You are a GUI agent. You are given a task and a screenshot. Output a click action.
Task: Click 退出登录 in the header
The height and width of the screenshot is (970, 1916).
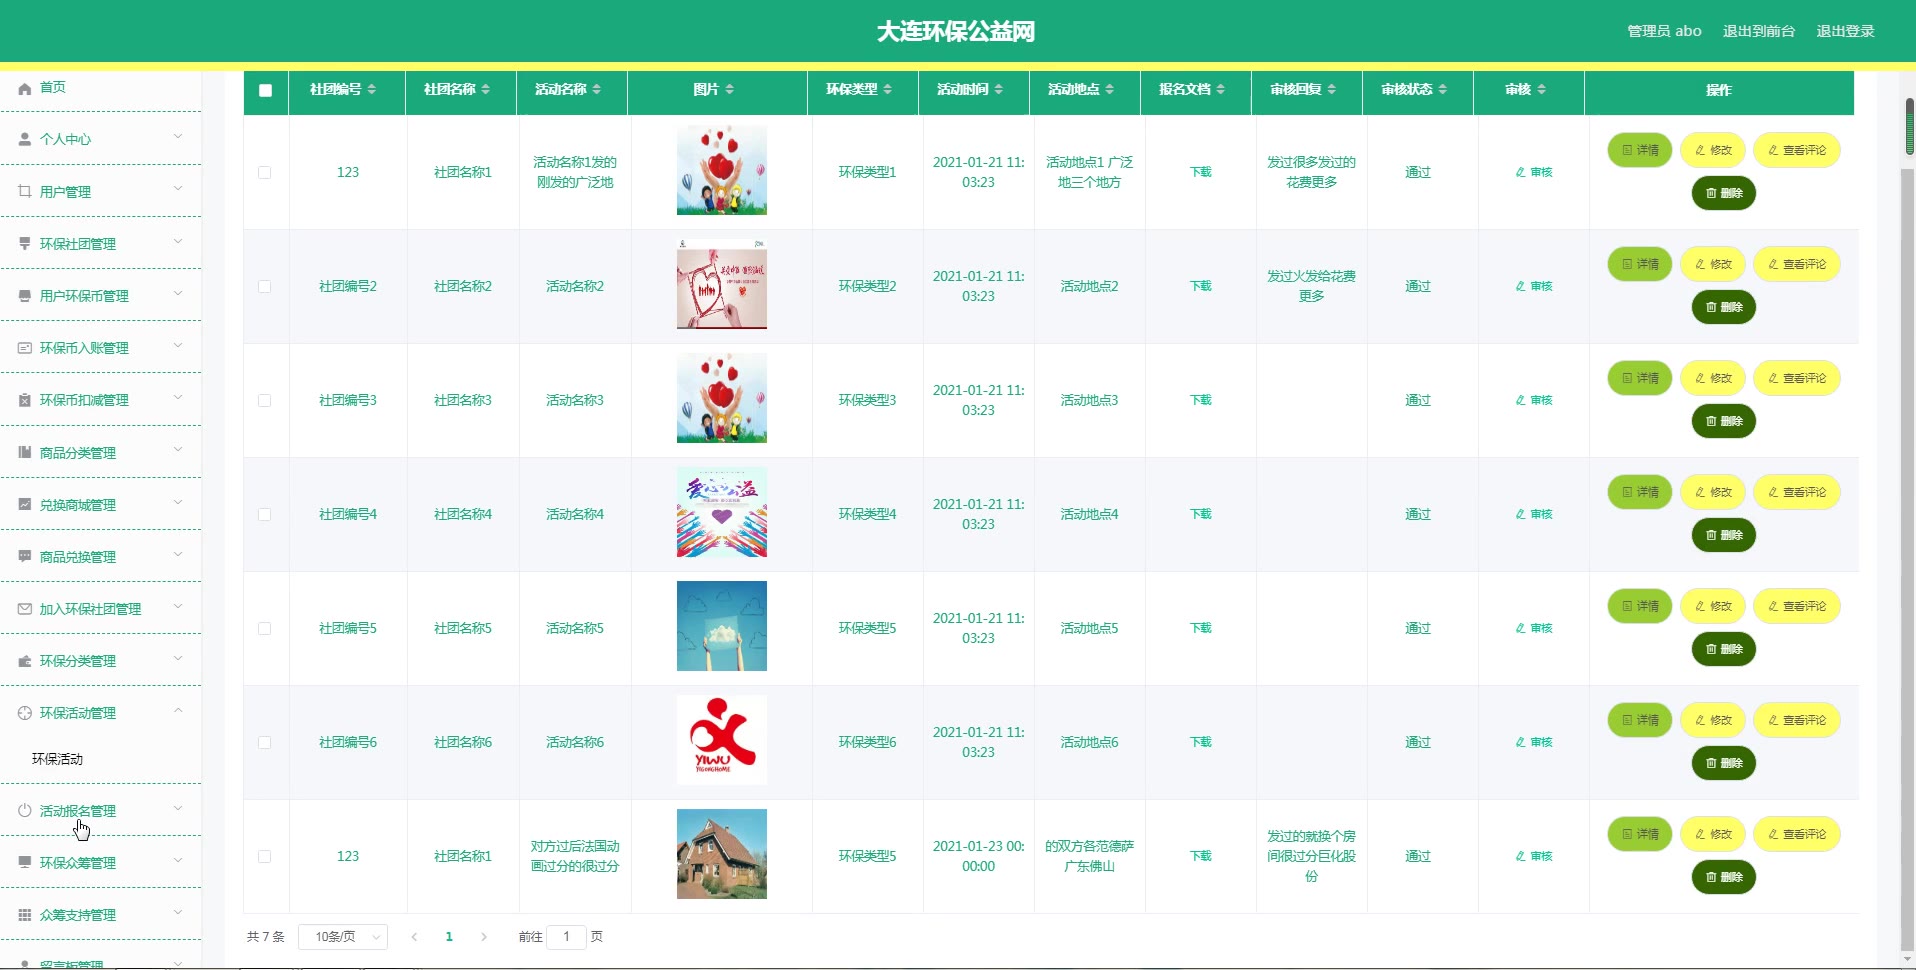(x=1846, y=31)
